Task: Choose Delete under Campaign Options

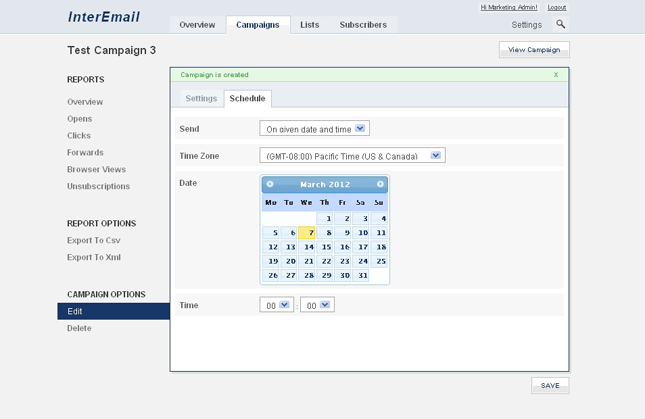Action: (79, 328)
